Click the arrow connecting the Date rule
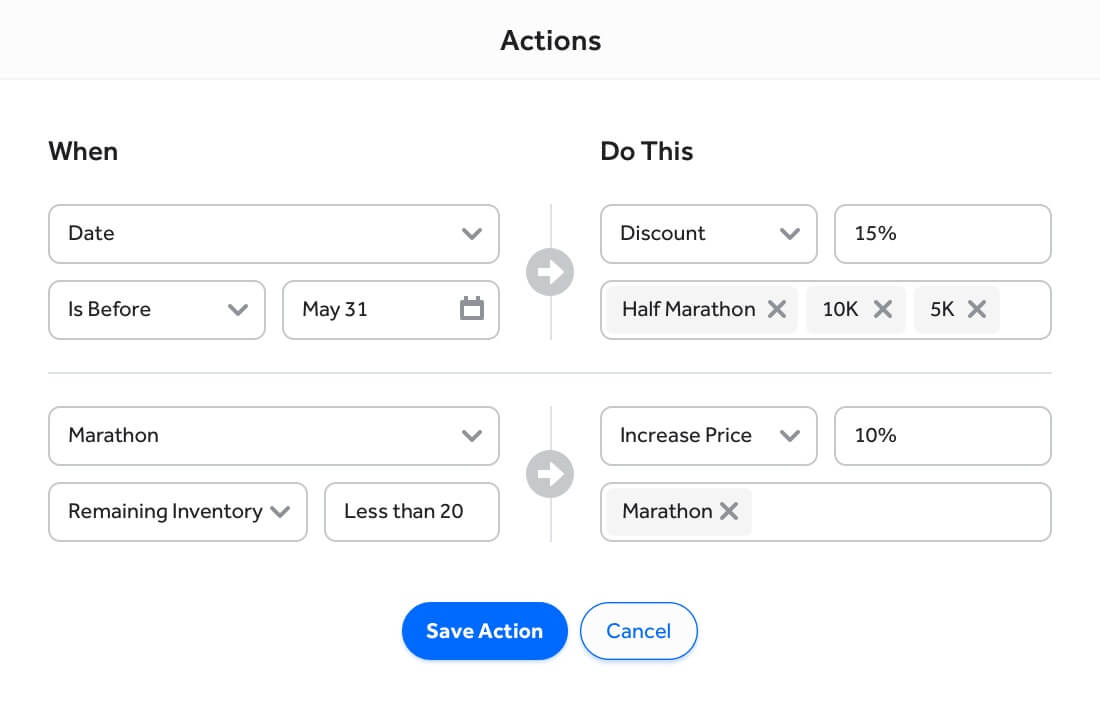Image resolution: width=1100 pixels, height=708 pixels. coord(550,272)
